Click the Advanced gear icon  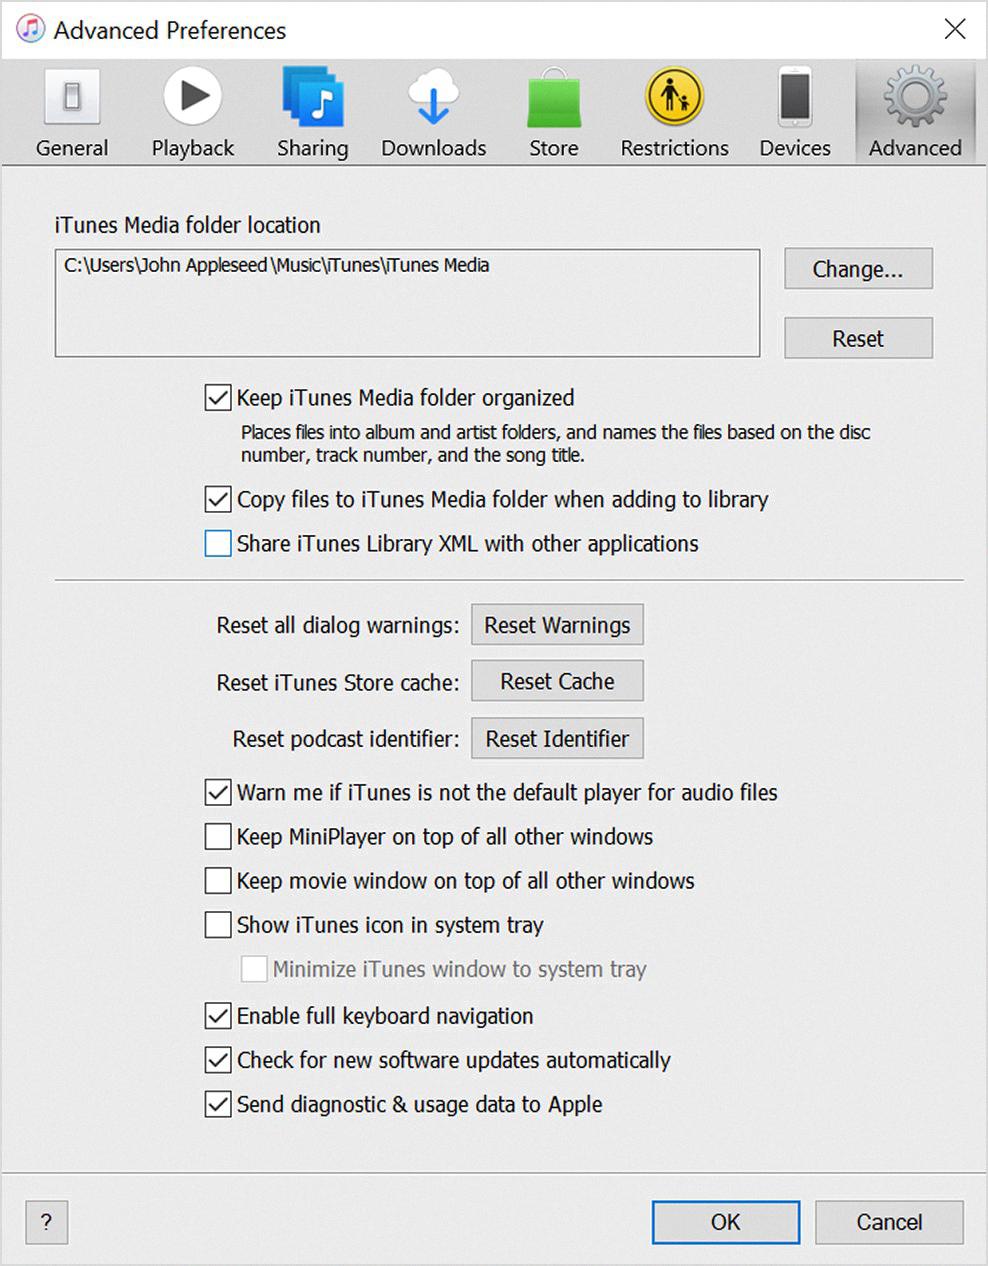(915, 97)
